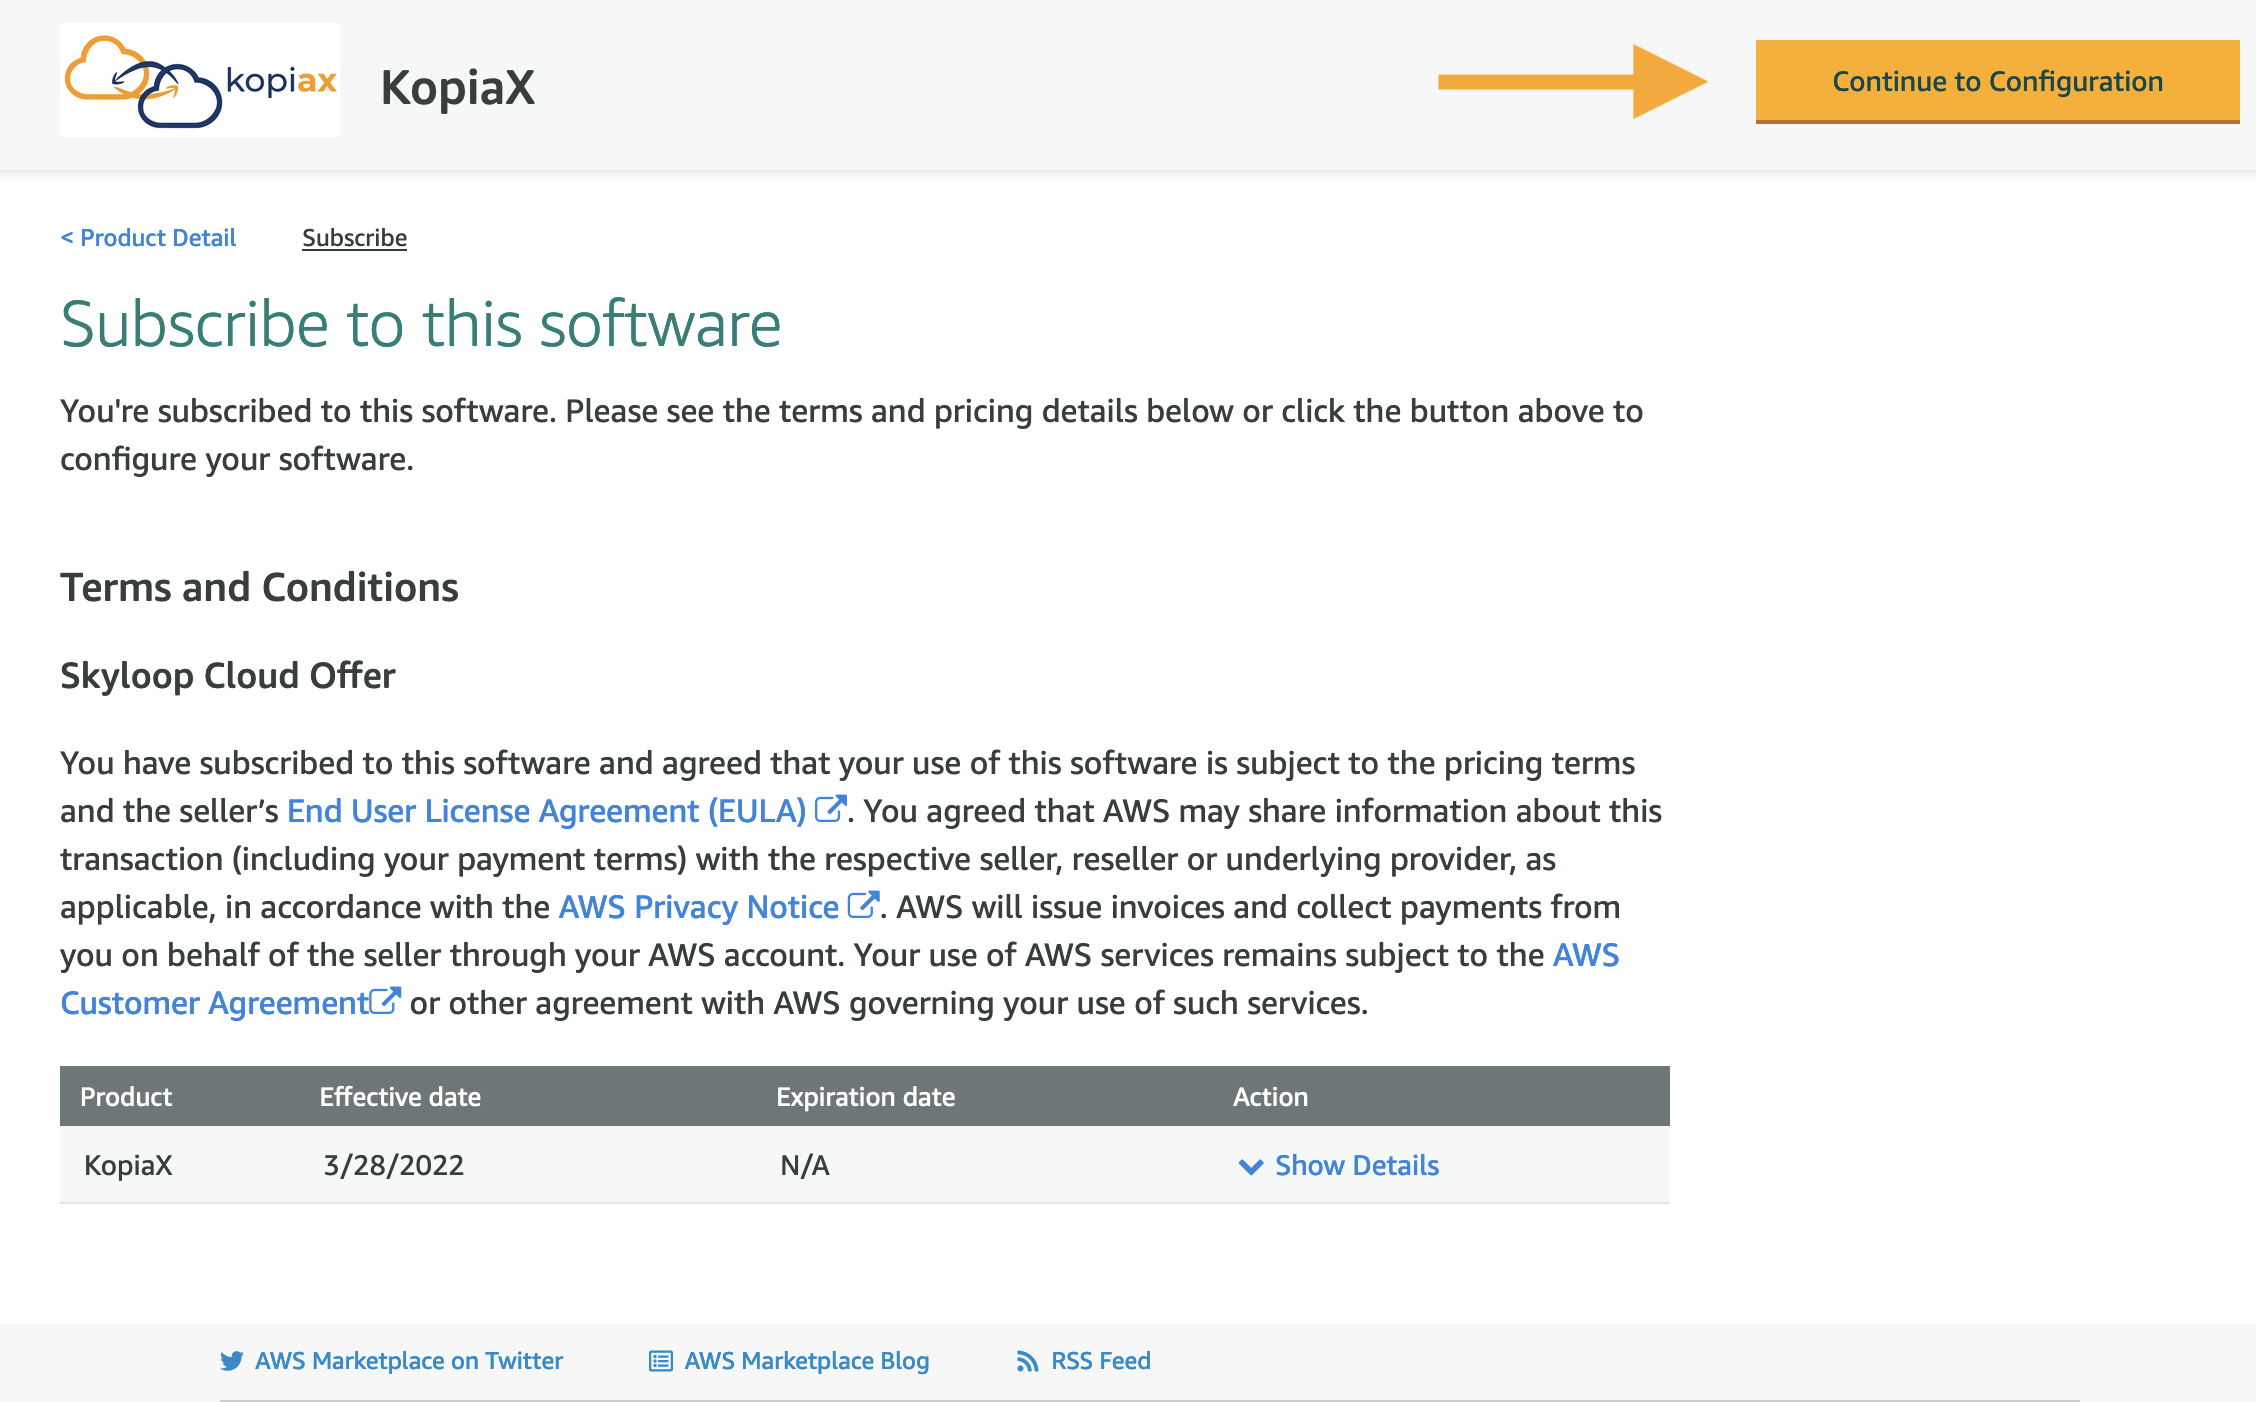
Task: Open the kopiax logo image
Action: [x=200, y=80]
